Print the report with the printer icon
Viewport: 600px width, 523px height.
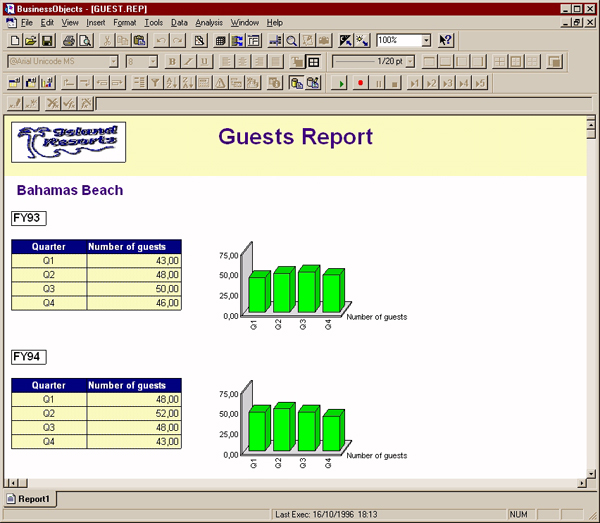coord(69,40)
